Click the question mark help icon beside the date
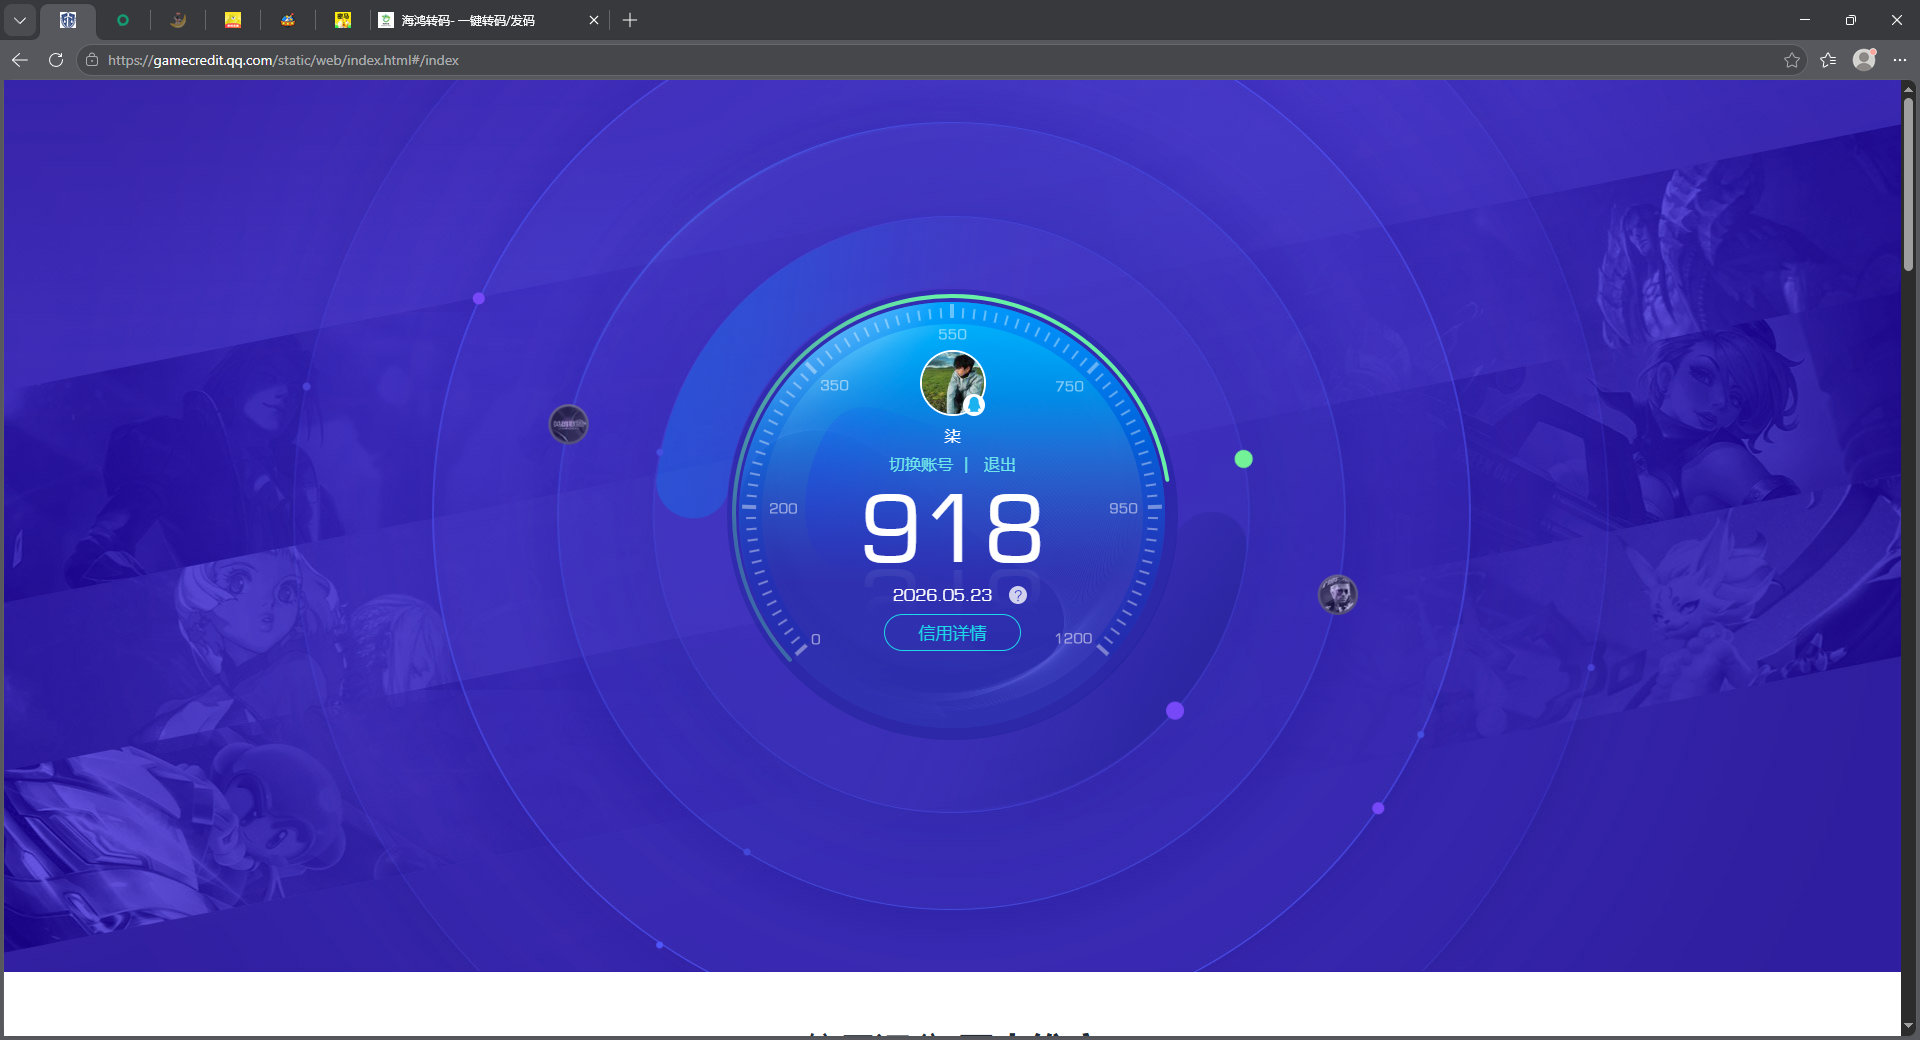1920x1040 pixels. [1018, 595]
